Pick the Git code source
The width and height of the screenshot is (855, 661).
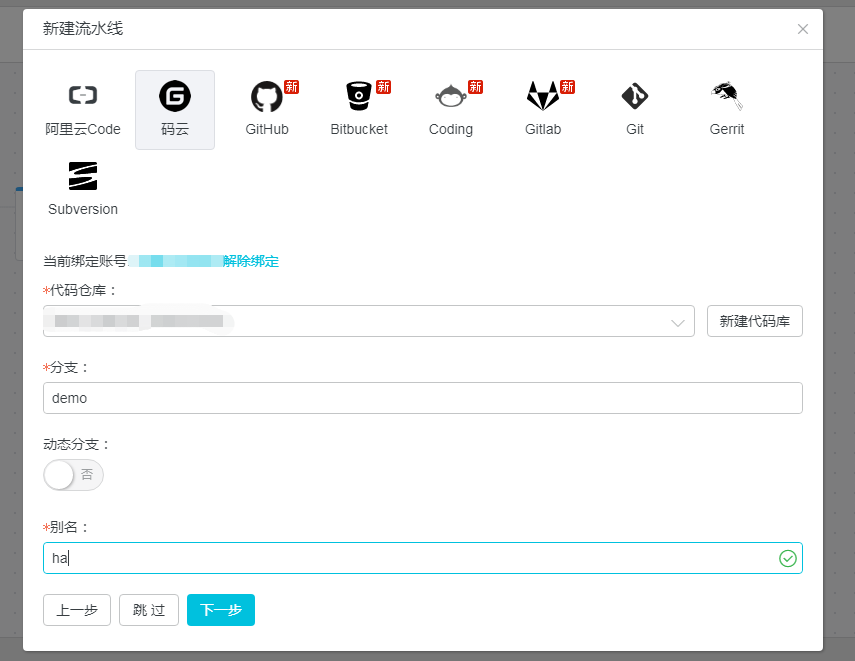tap(635, 110)
